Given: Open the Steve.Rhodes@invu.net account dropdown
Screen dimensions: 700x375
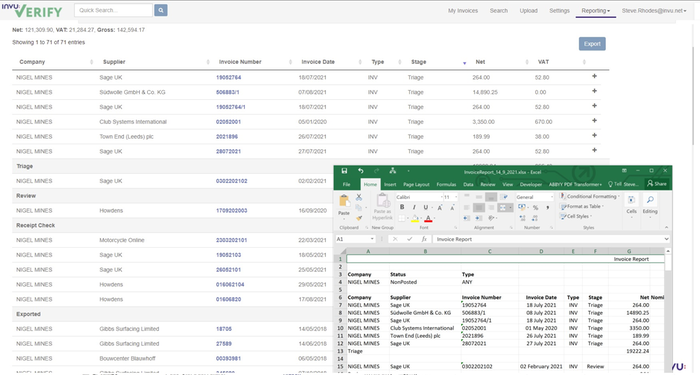Looking at the screenshot, I should [x=654, y=11].
